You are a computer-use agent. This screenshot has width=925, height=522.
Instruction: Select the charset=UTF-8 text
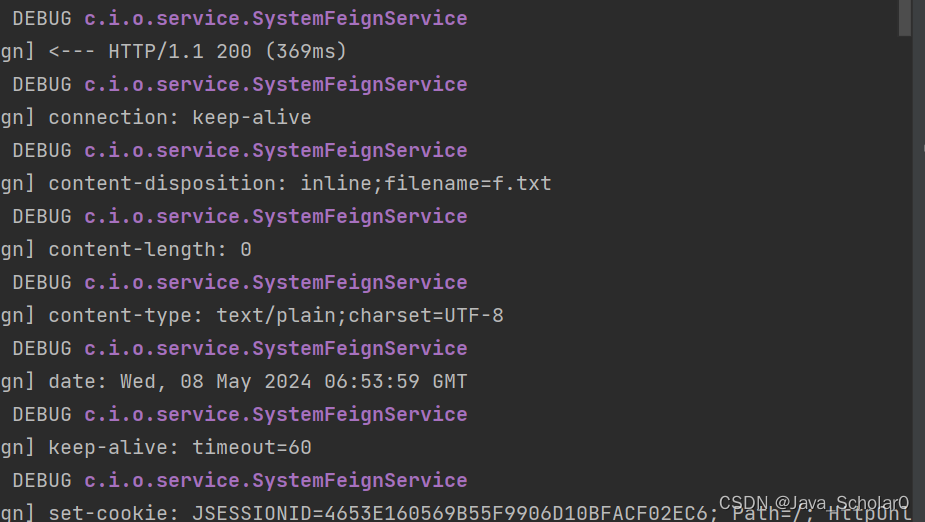click(x=426, y=316)
